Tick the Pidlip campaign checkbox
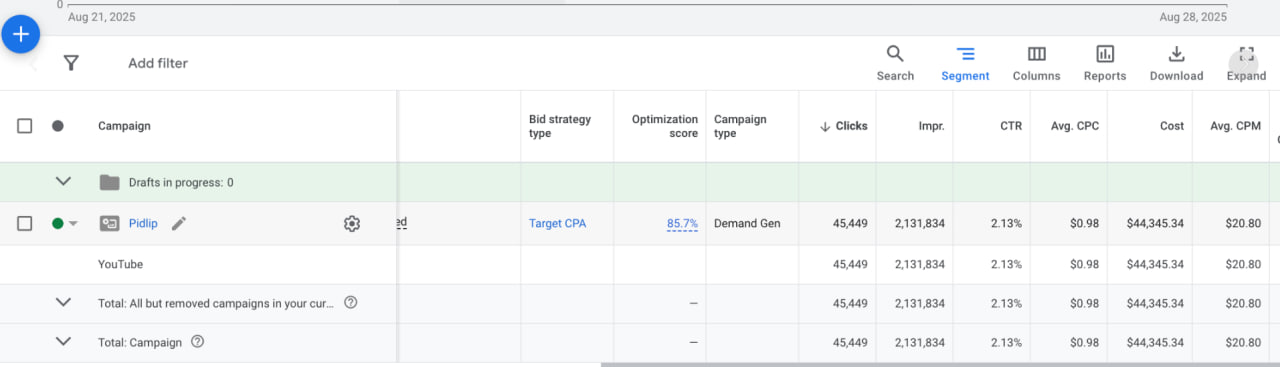Viewport: 1280px width, 367px height. [25, 223]
